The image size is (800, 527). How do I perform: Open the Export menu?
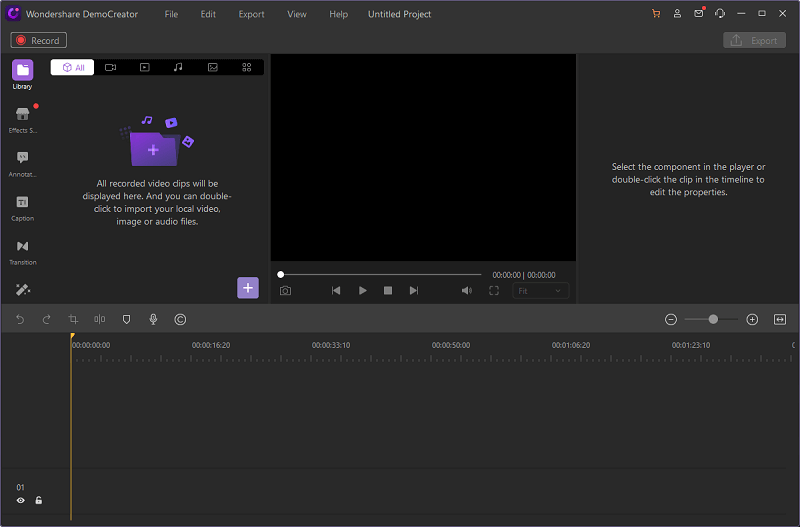pos(252,14)
